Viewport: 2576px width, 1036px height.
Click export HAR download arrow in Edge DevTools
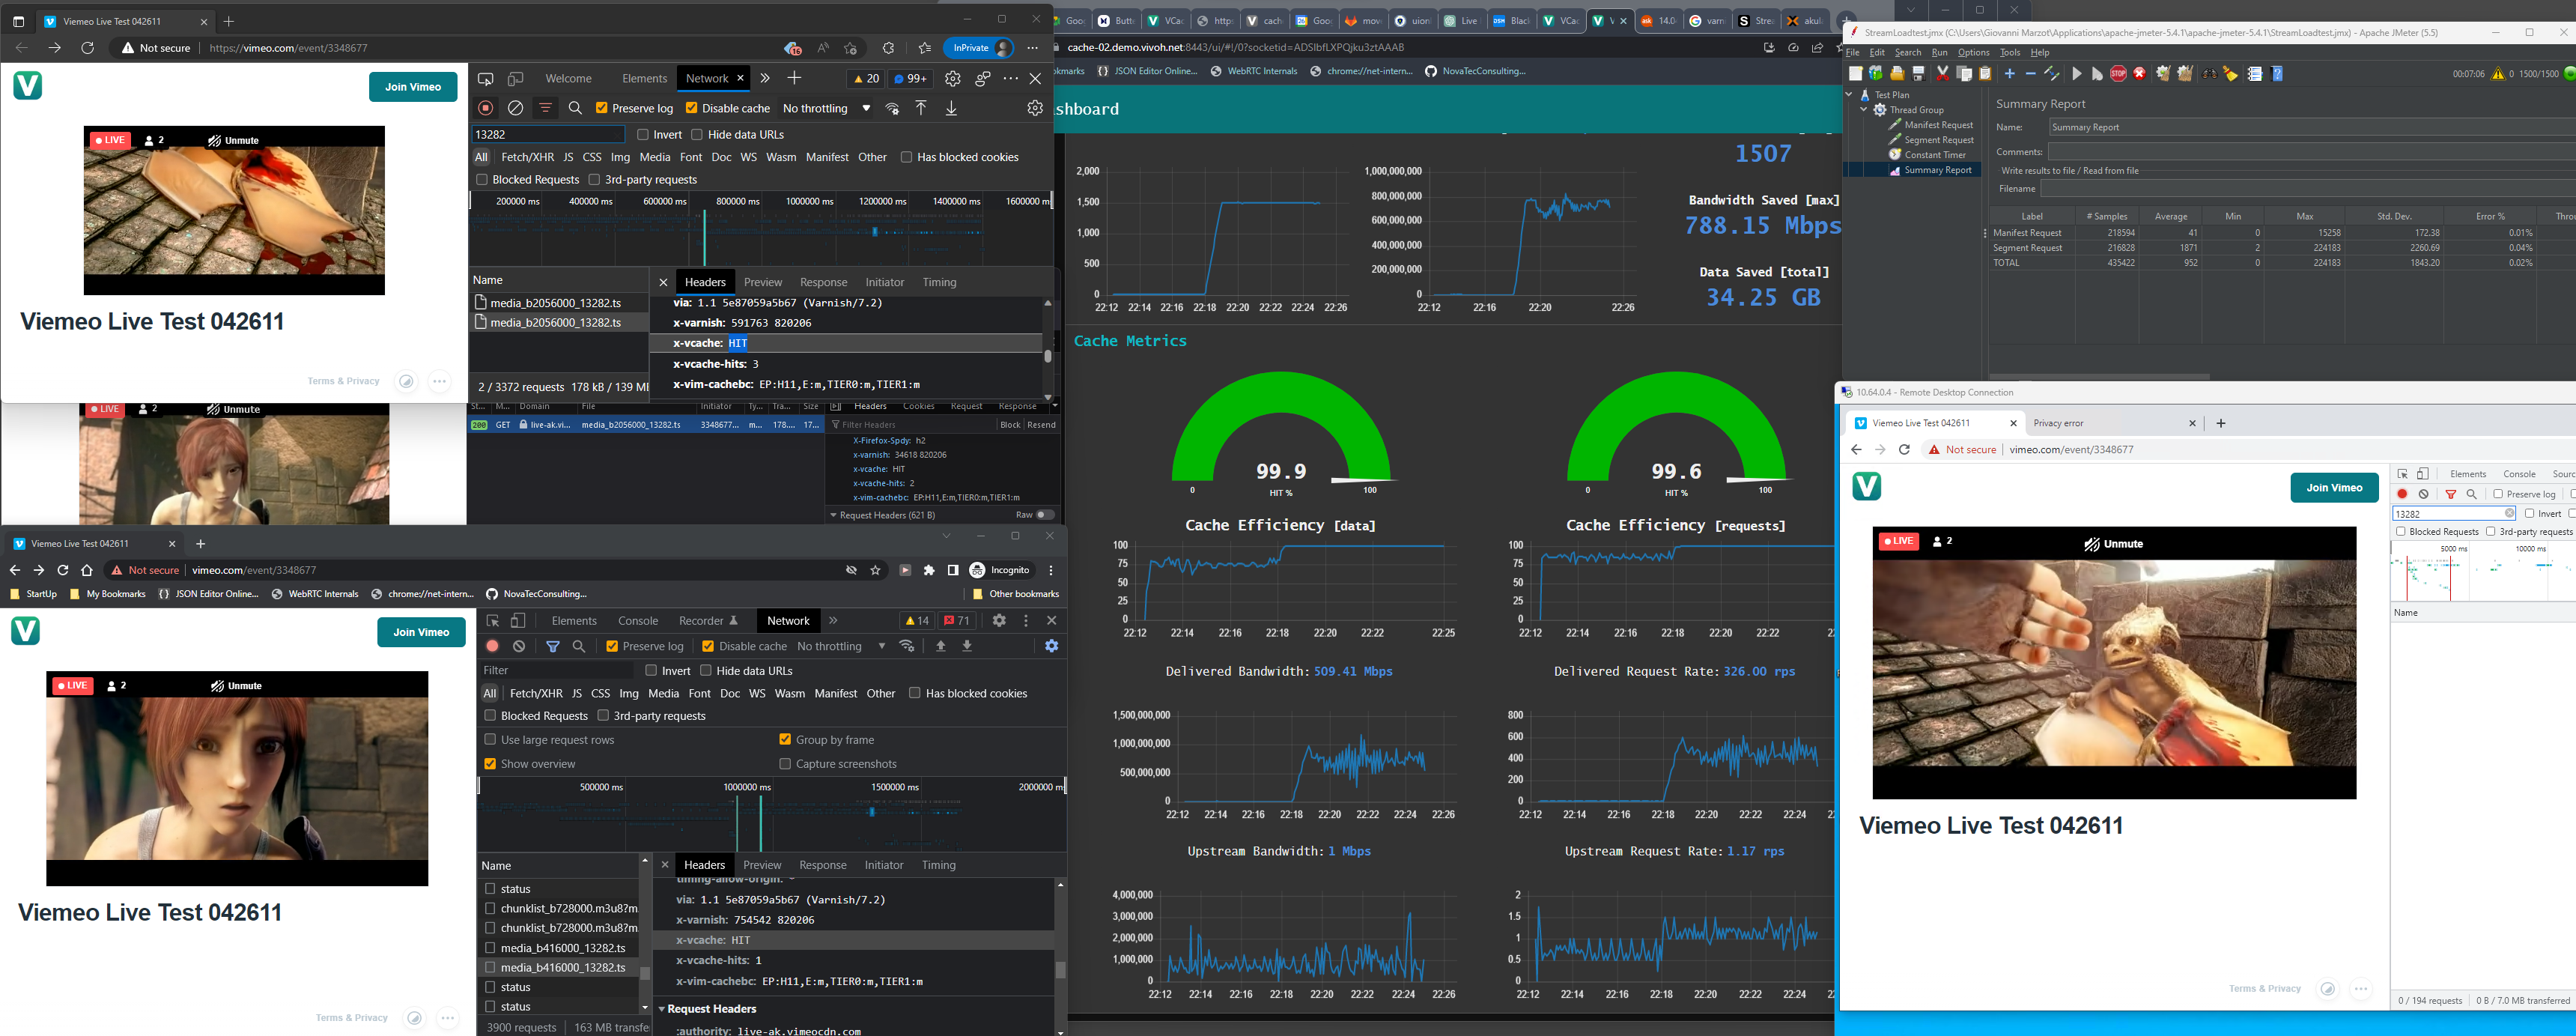point(951,108)
